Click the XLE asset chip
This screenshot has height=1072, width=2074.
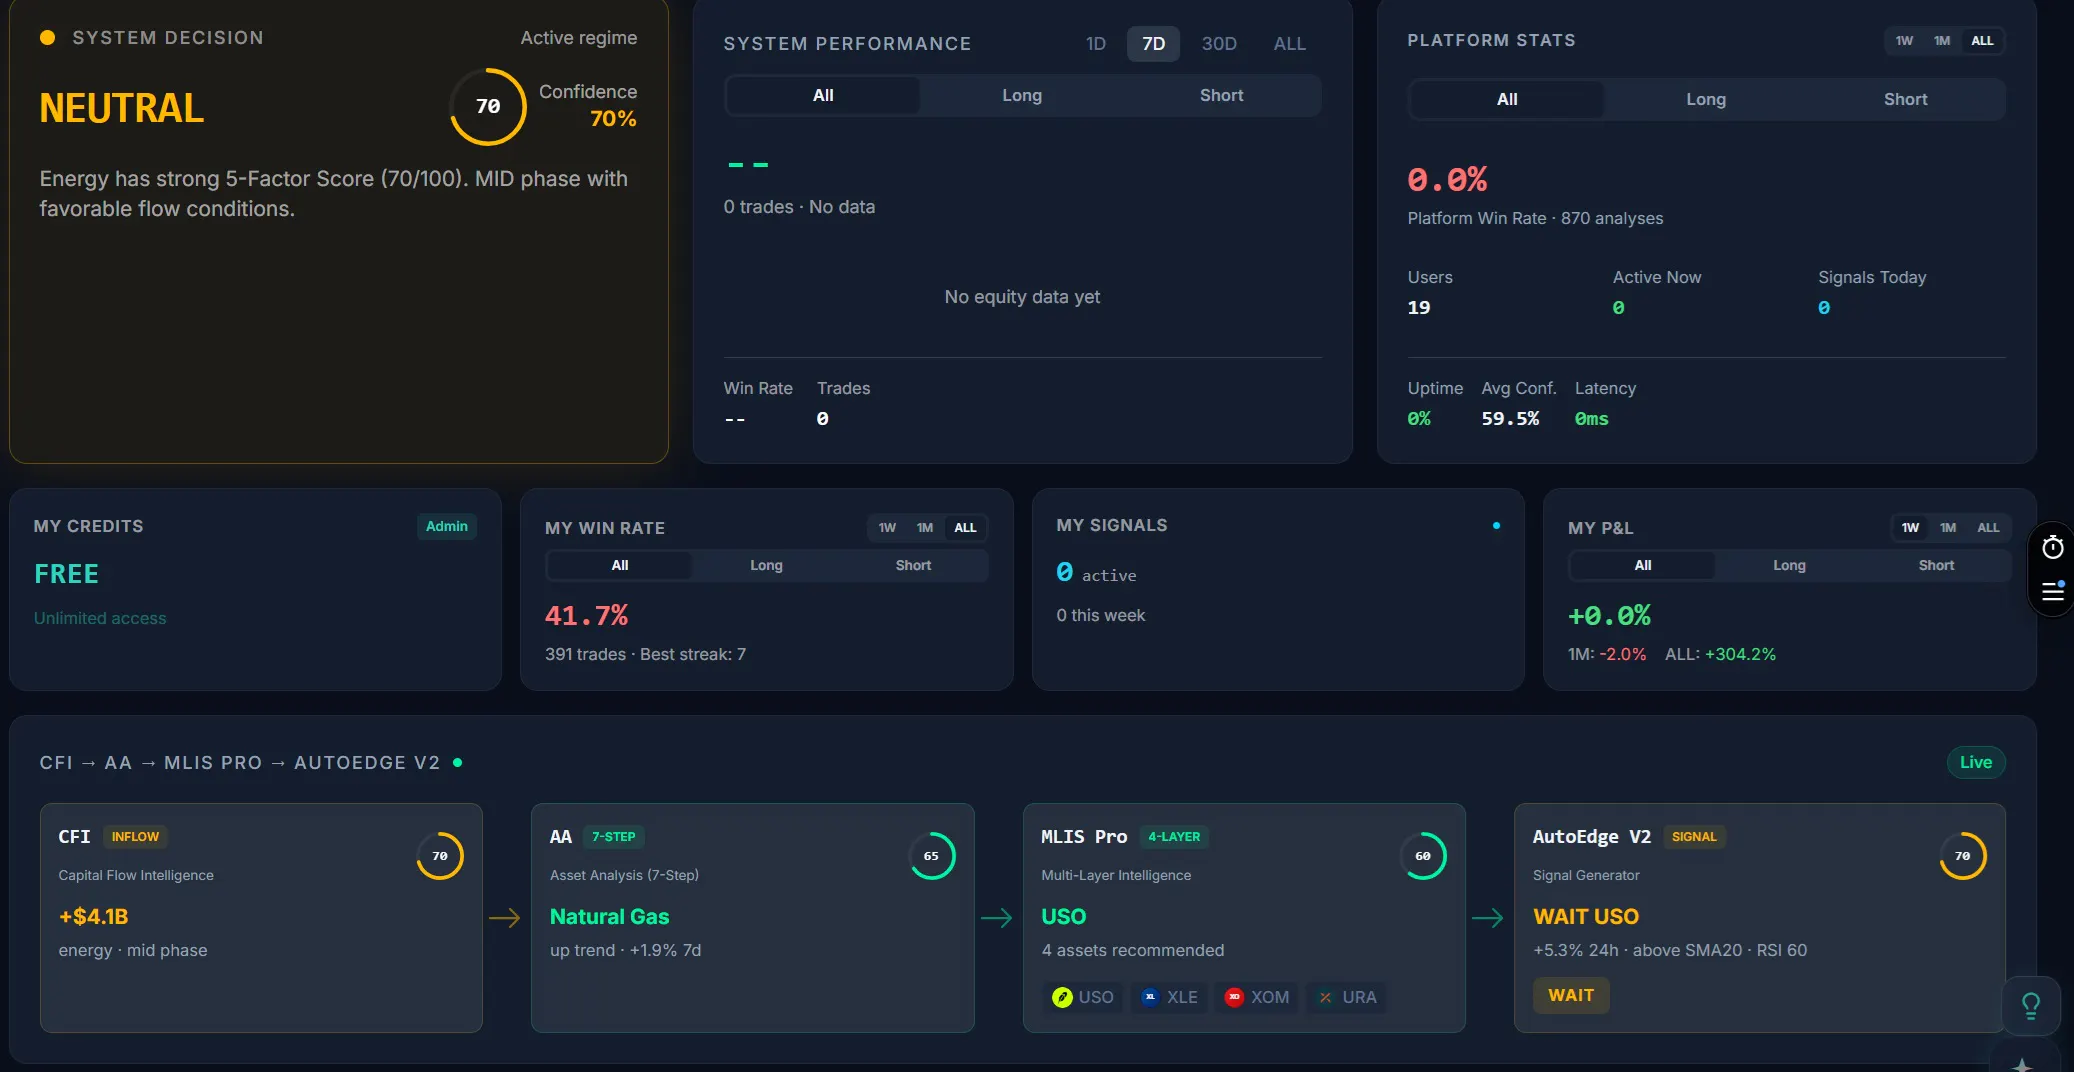pyautogui.click(x=1170, y=997)
